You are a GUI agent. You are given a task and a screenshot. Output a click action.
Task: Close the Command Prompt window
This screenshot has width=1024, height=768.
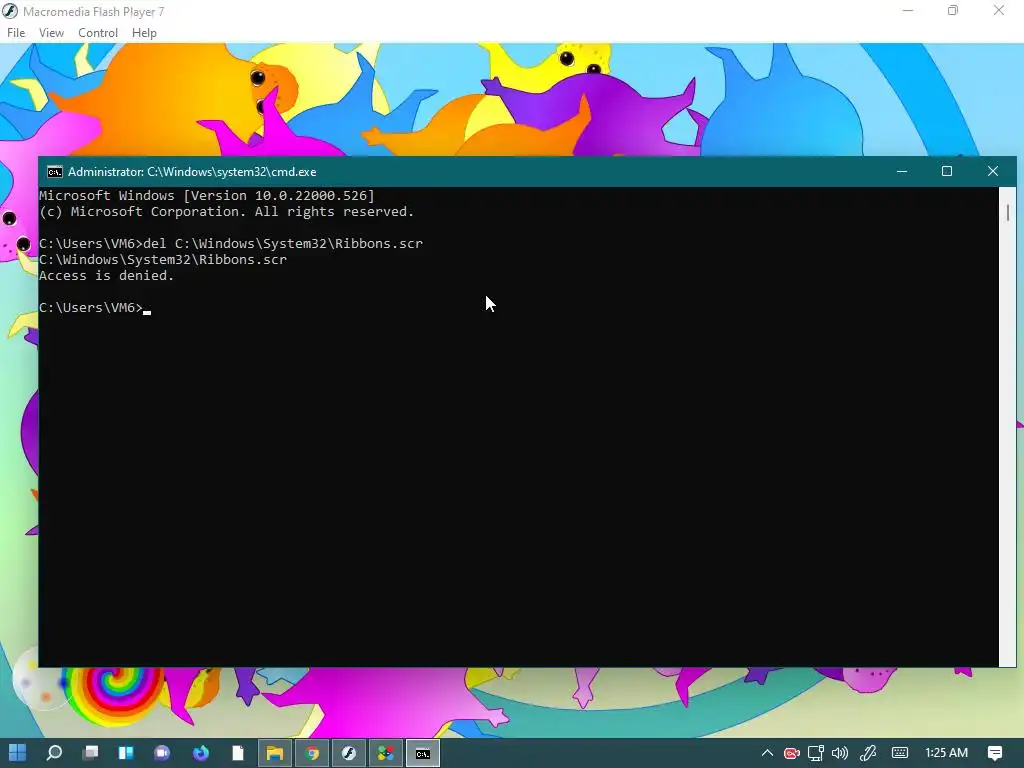[993, 171]
